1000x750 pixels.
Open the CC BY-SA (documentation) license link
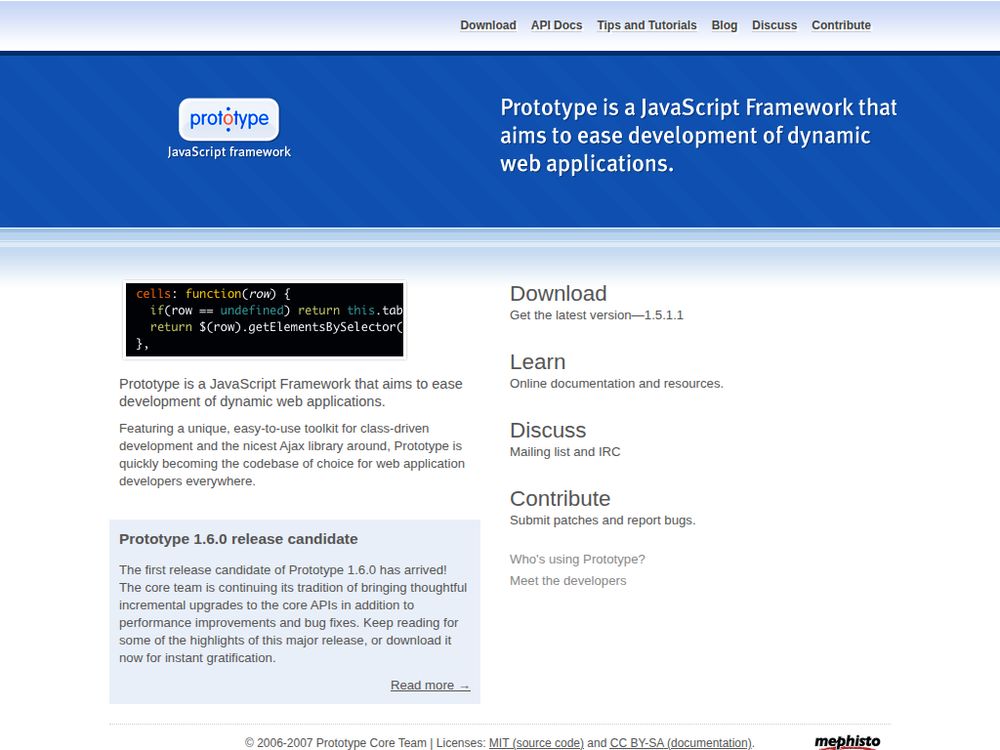pos(680,743)
